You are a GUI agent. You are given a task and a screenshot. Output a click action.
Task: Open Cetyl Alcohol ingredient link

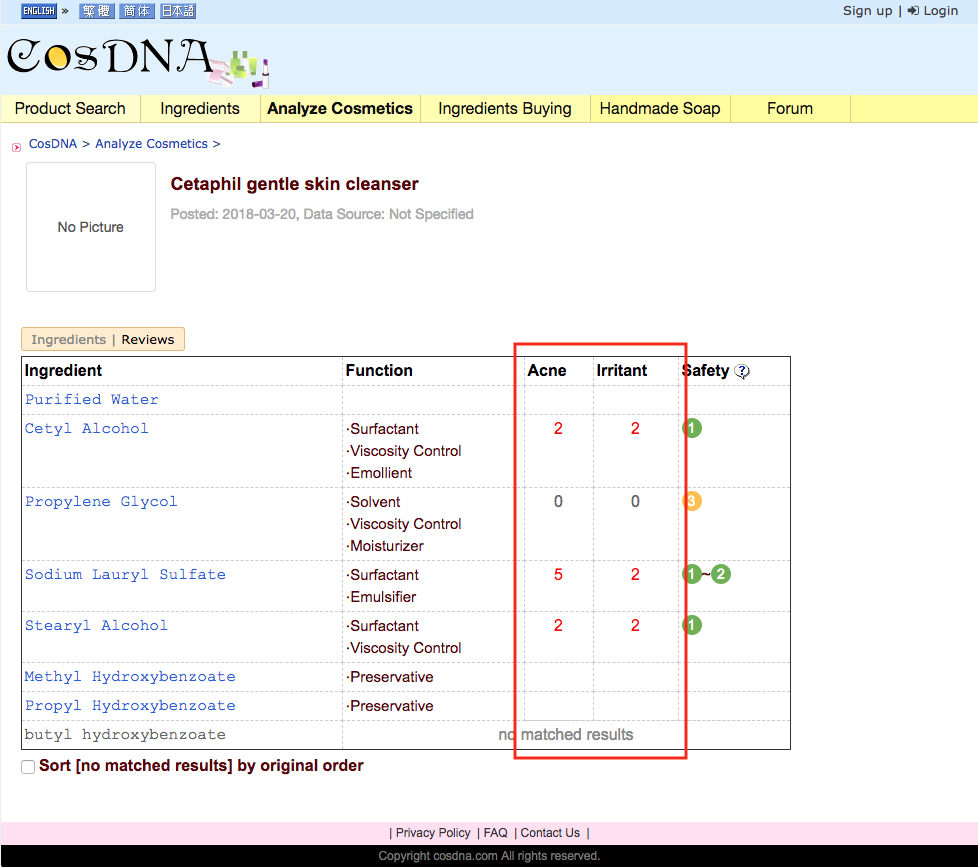(87, 429)
